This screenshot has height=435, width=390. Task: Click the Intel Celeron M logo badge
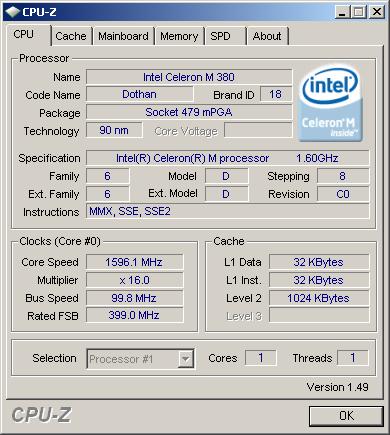coord(330,103)
